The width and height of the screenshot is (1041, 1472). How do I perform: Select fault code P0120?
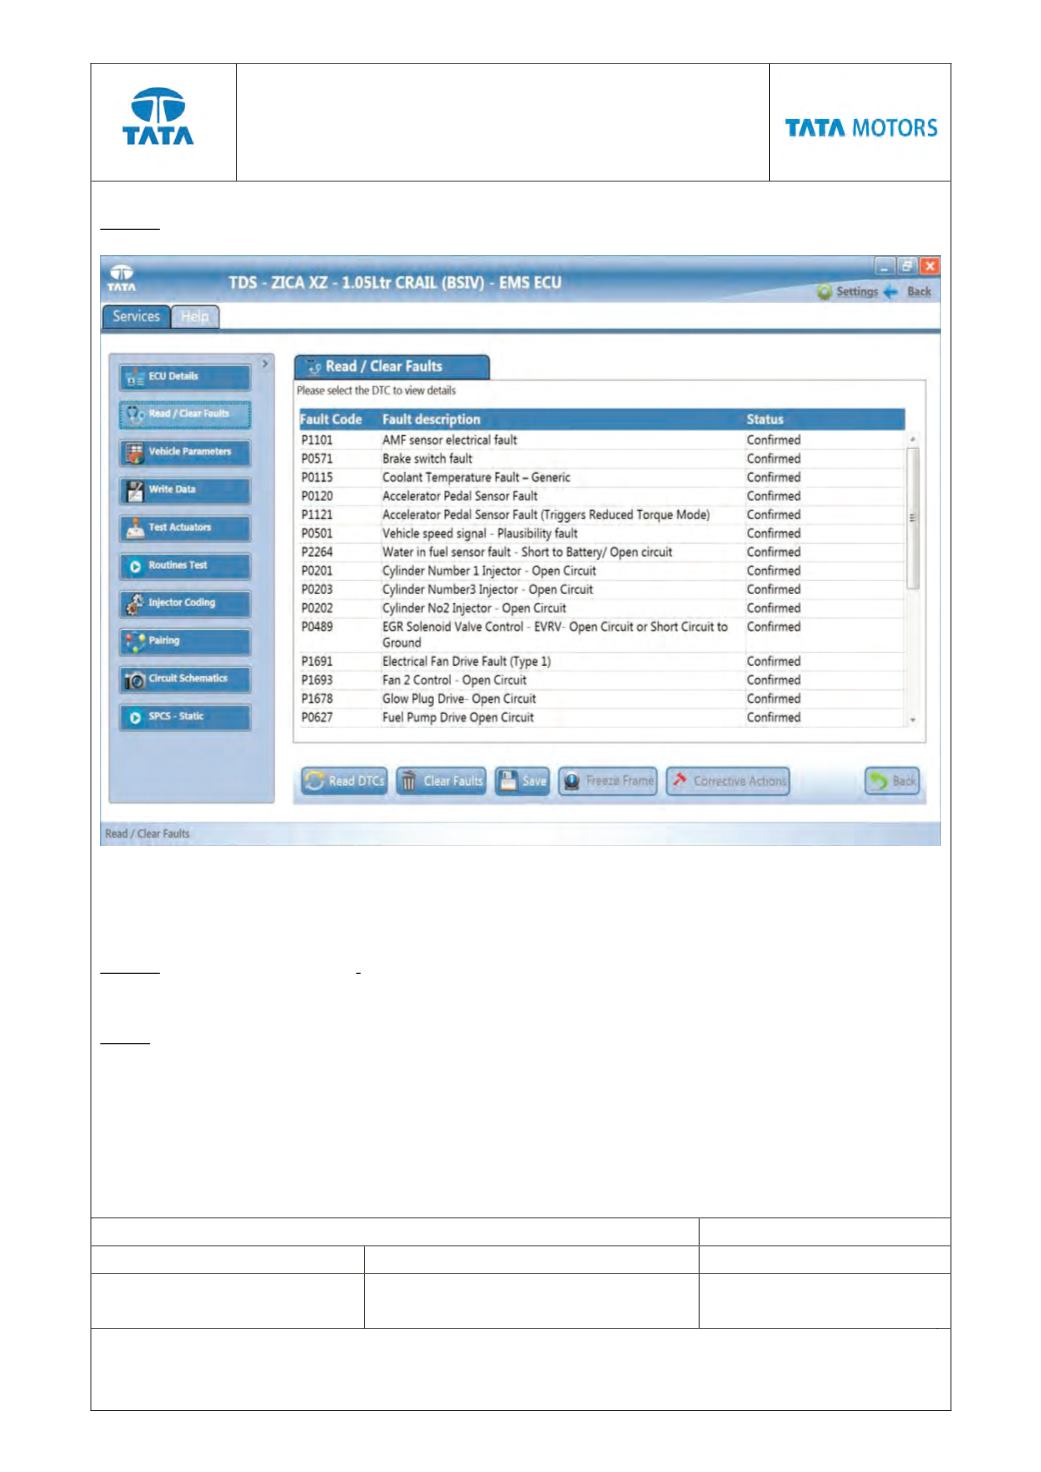(317, 496)
